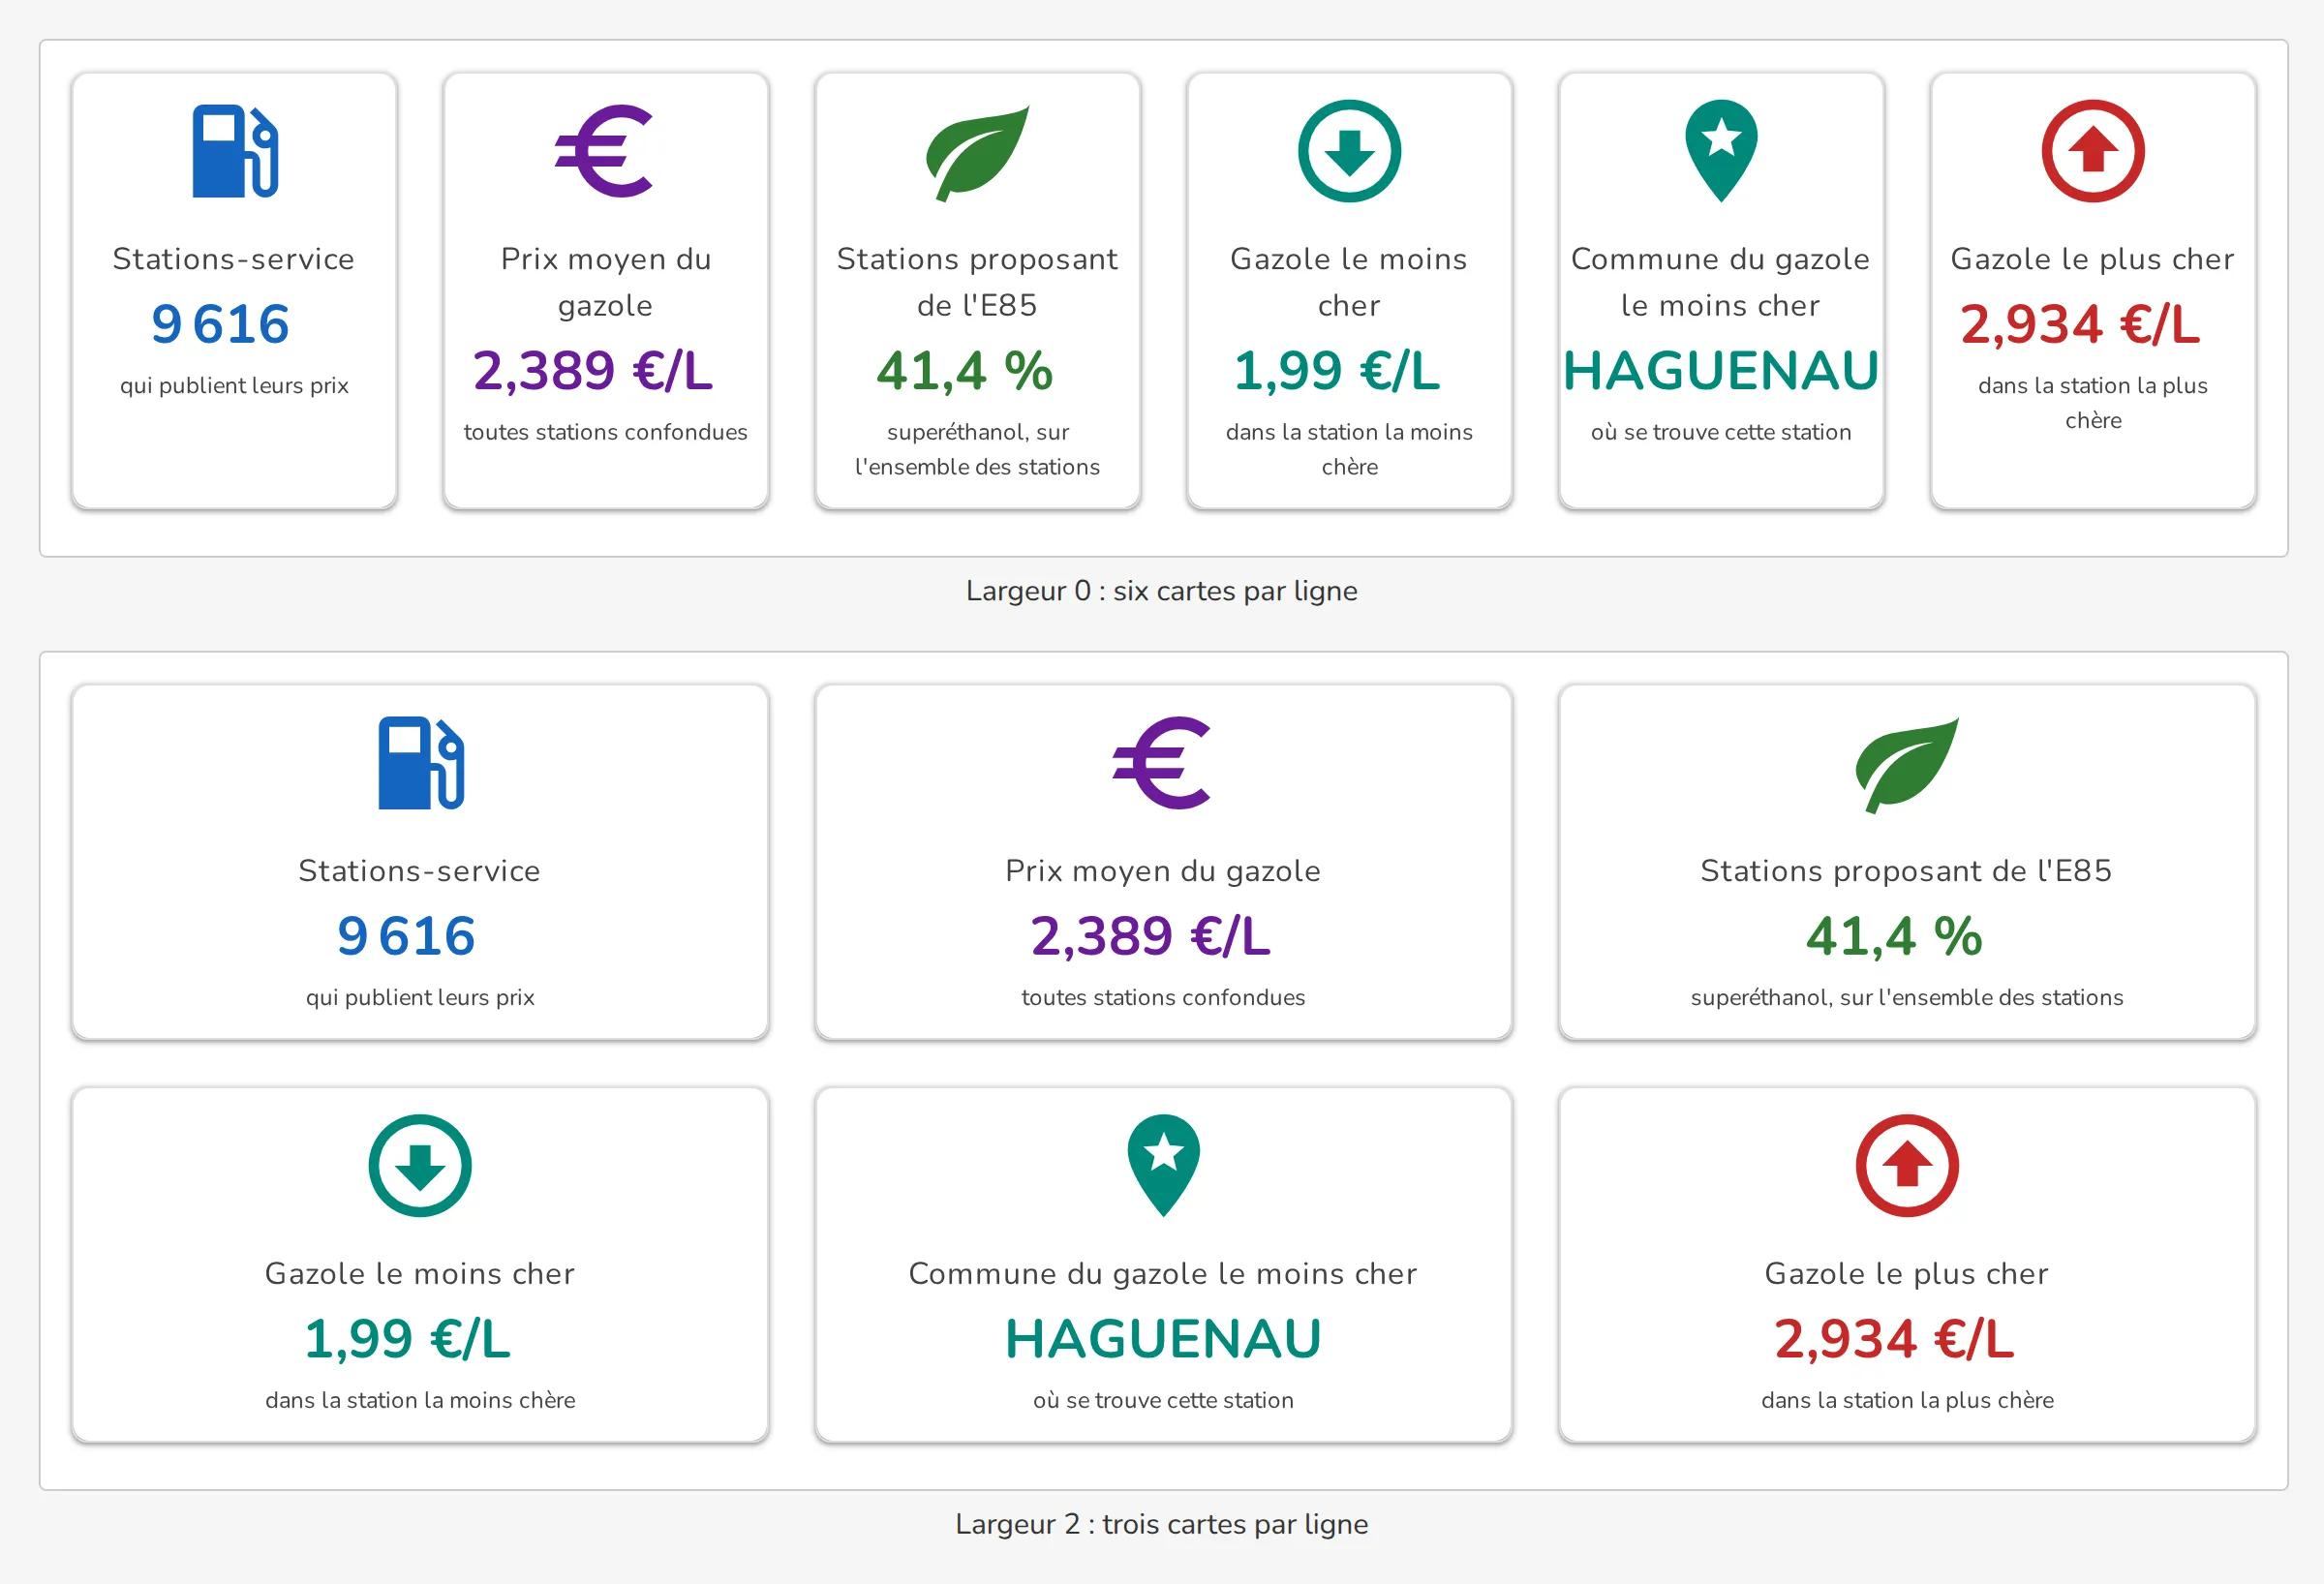Click the caption 'Largeur 2 : trois cartes par ligne'
Screen dimensions: 2324x1584
coord(1162,1524)
